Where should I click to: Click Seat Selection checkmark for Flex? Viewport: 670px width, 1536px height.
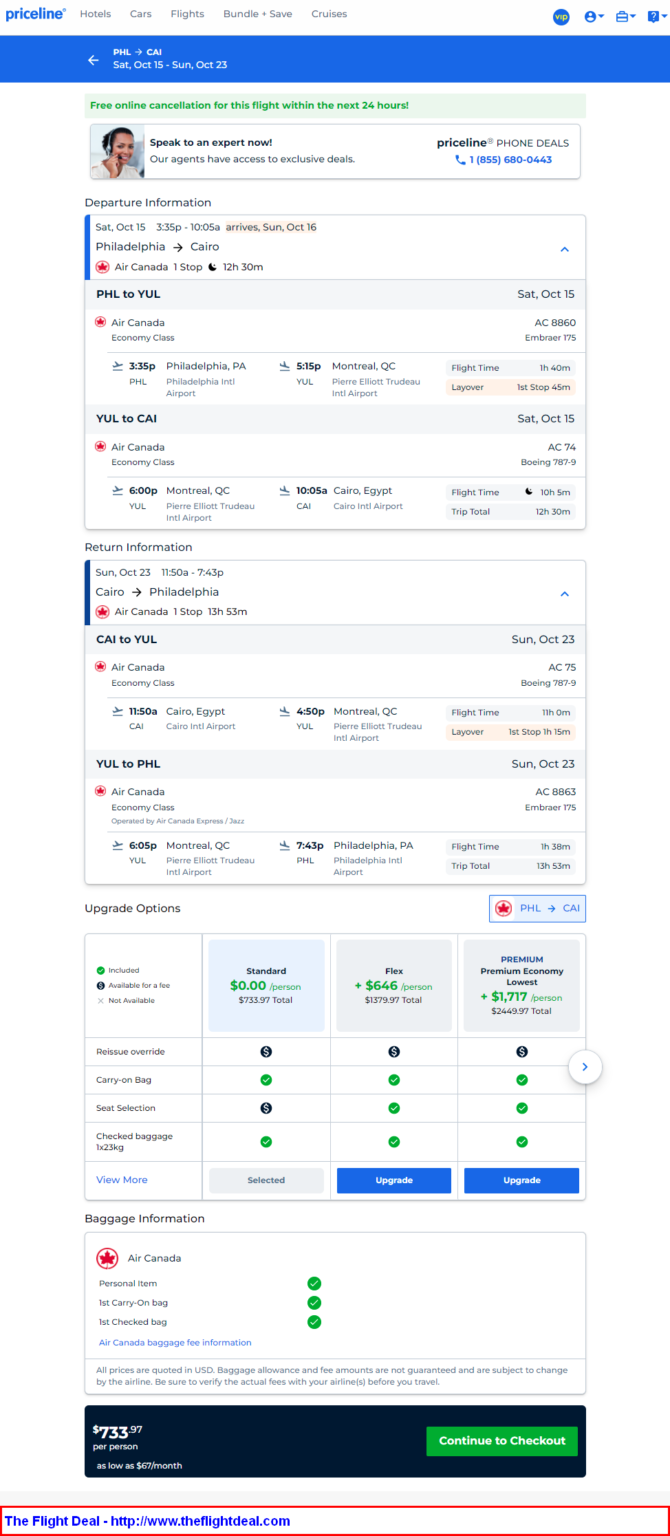(394, 1108)
